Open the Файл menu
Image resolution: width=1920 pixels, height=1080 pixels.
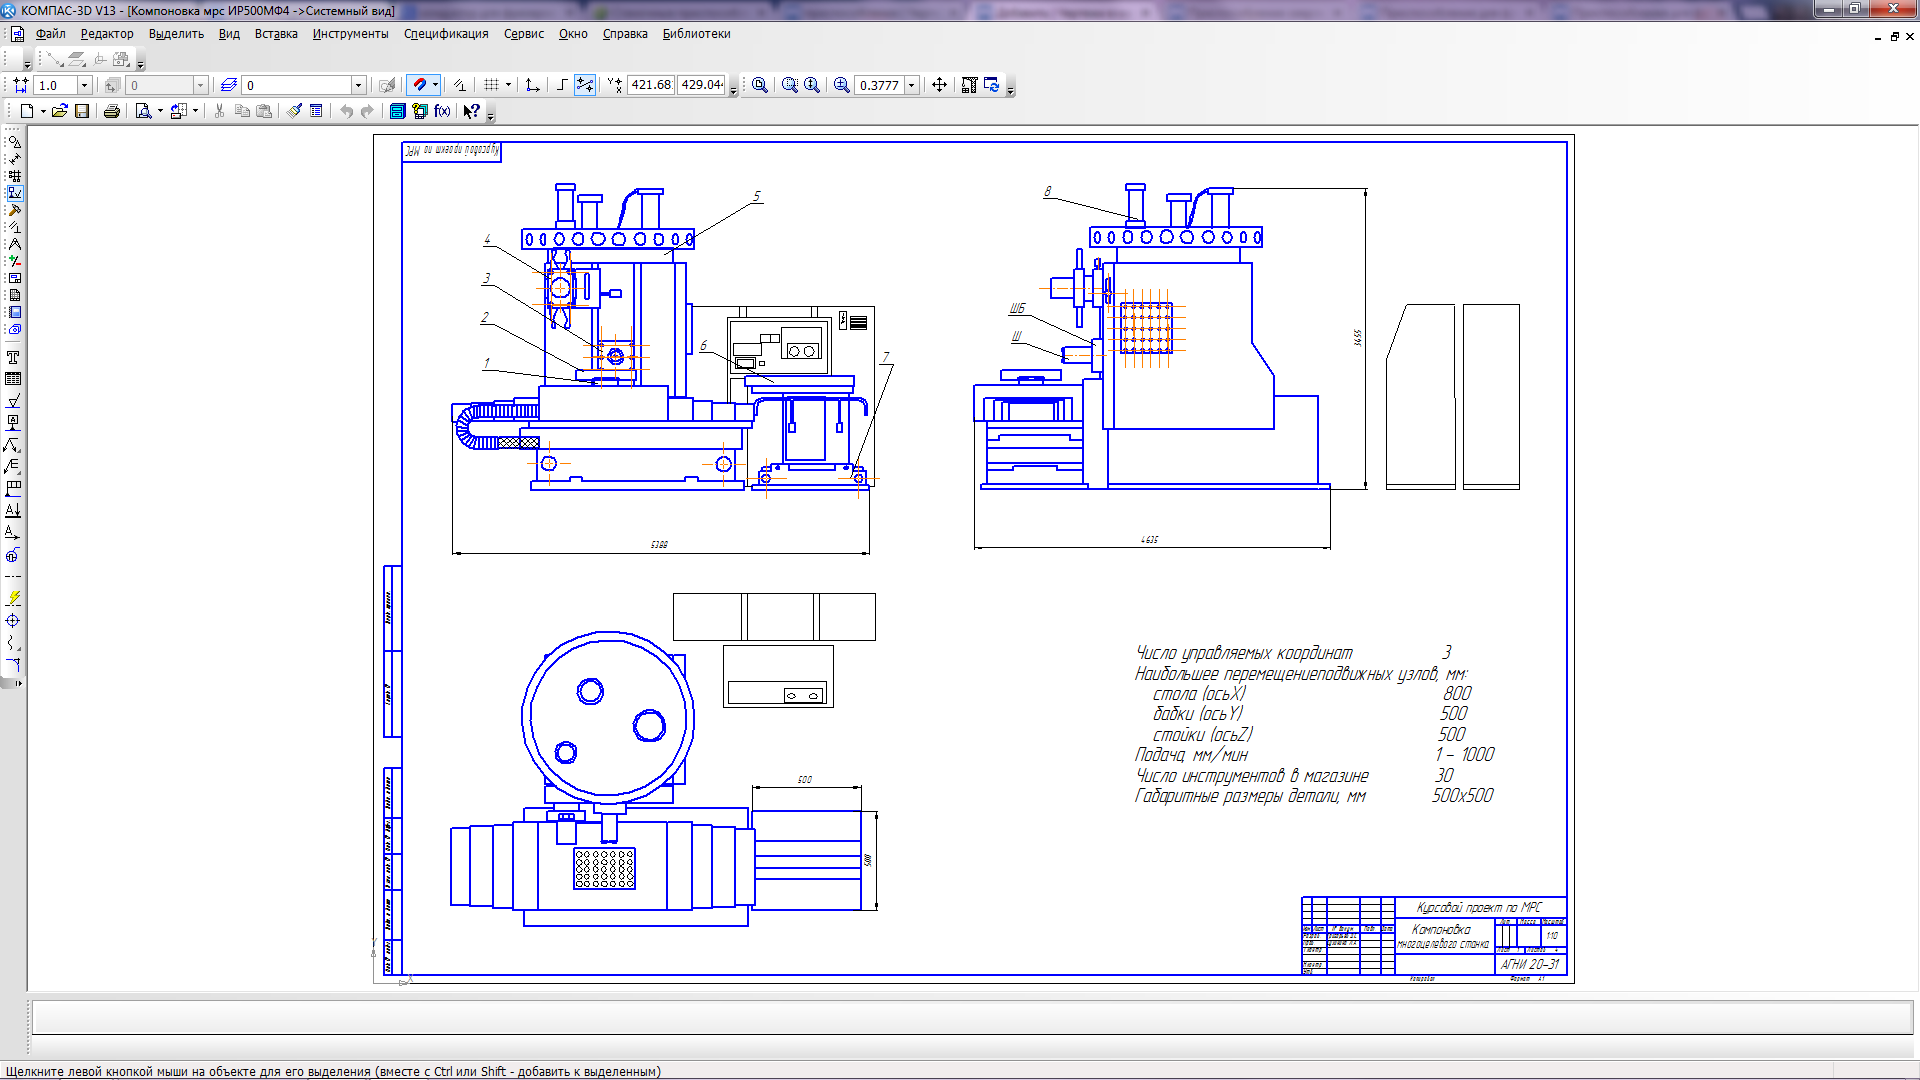coord(51,34)
